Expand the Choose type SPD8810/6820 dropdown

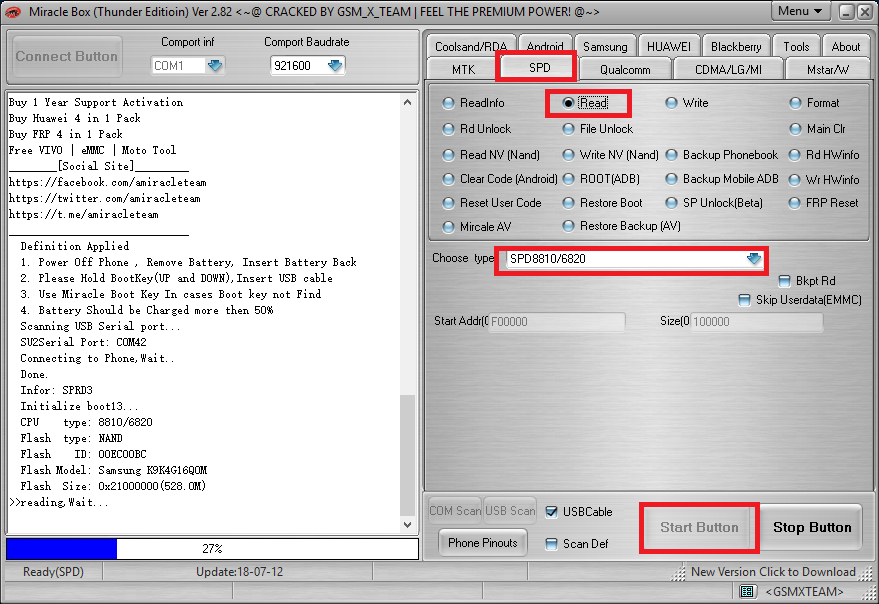754,259
